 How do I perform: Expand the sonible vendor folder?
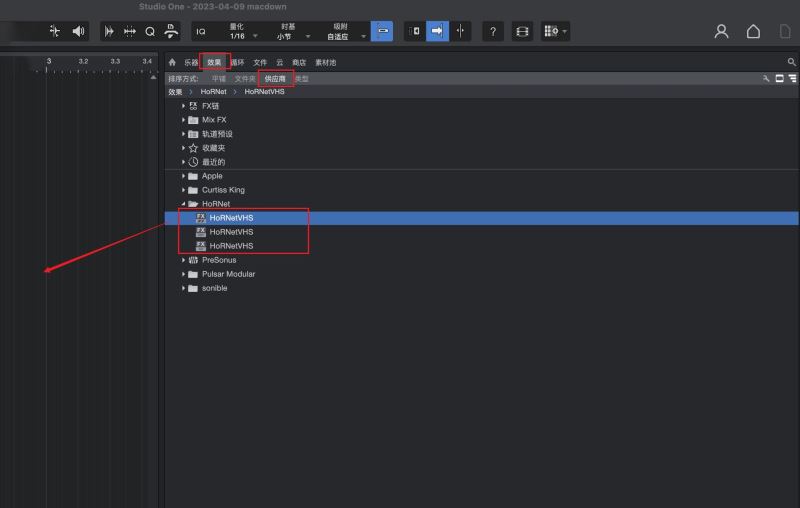click(x=183, y=288)
